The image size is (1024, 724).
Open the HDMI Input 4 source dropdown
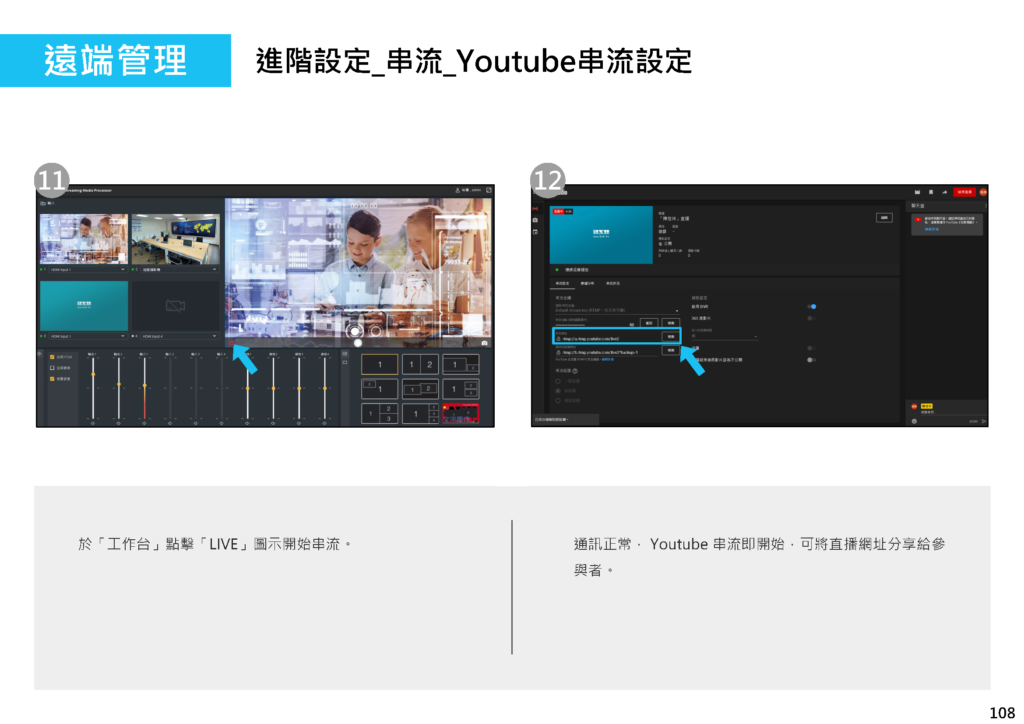[x=214, y=336]
